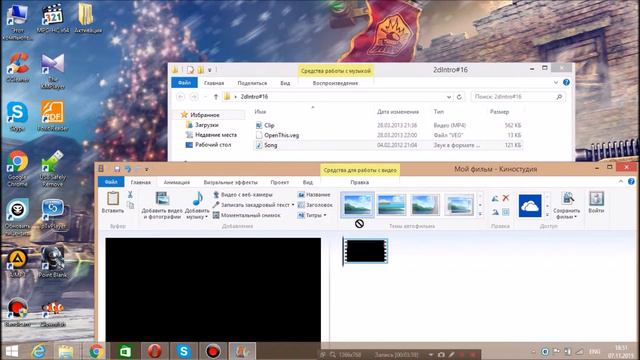Sort by Size (Размер) column in Explorer
Screen dimensions: 640x360
click(500, 111)
